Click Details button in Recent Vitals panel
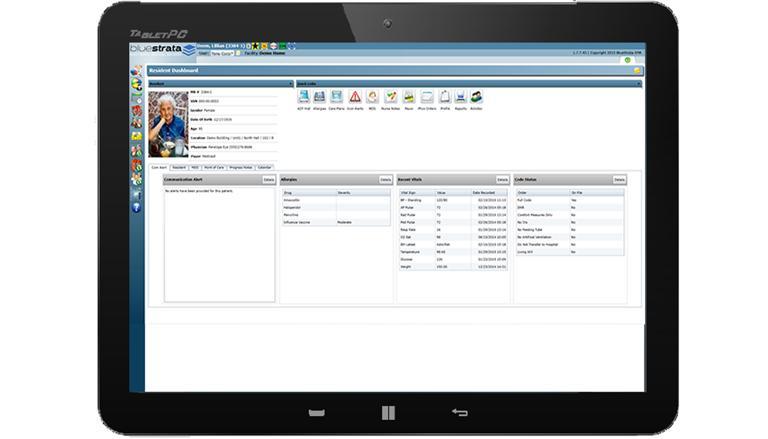 pyautogui.click(x=503, y=180)
